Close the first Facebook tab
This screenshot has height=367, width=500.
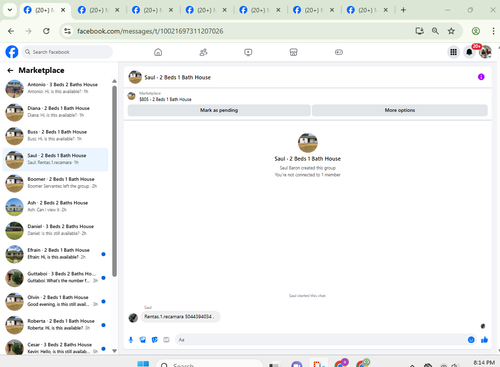(x=63, y=10)
